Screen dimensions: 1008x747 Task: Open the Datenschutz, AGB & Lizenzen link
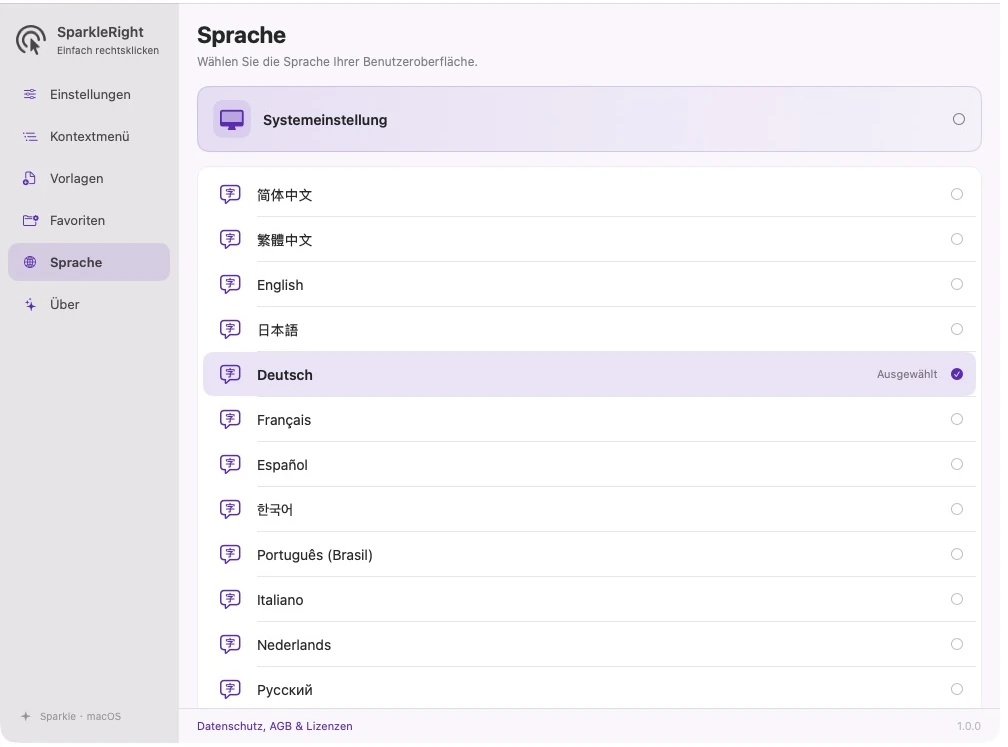coord(274,726)
